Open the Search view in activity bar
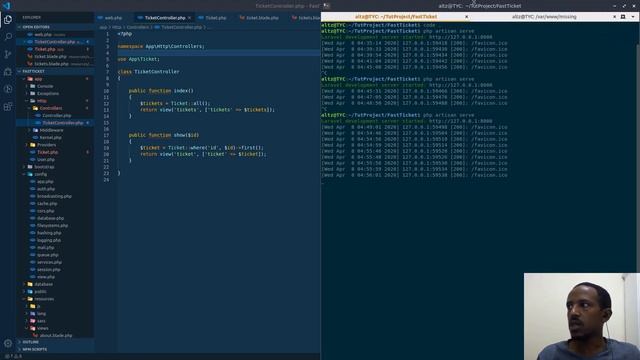 click(8, 37)
